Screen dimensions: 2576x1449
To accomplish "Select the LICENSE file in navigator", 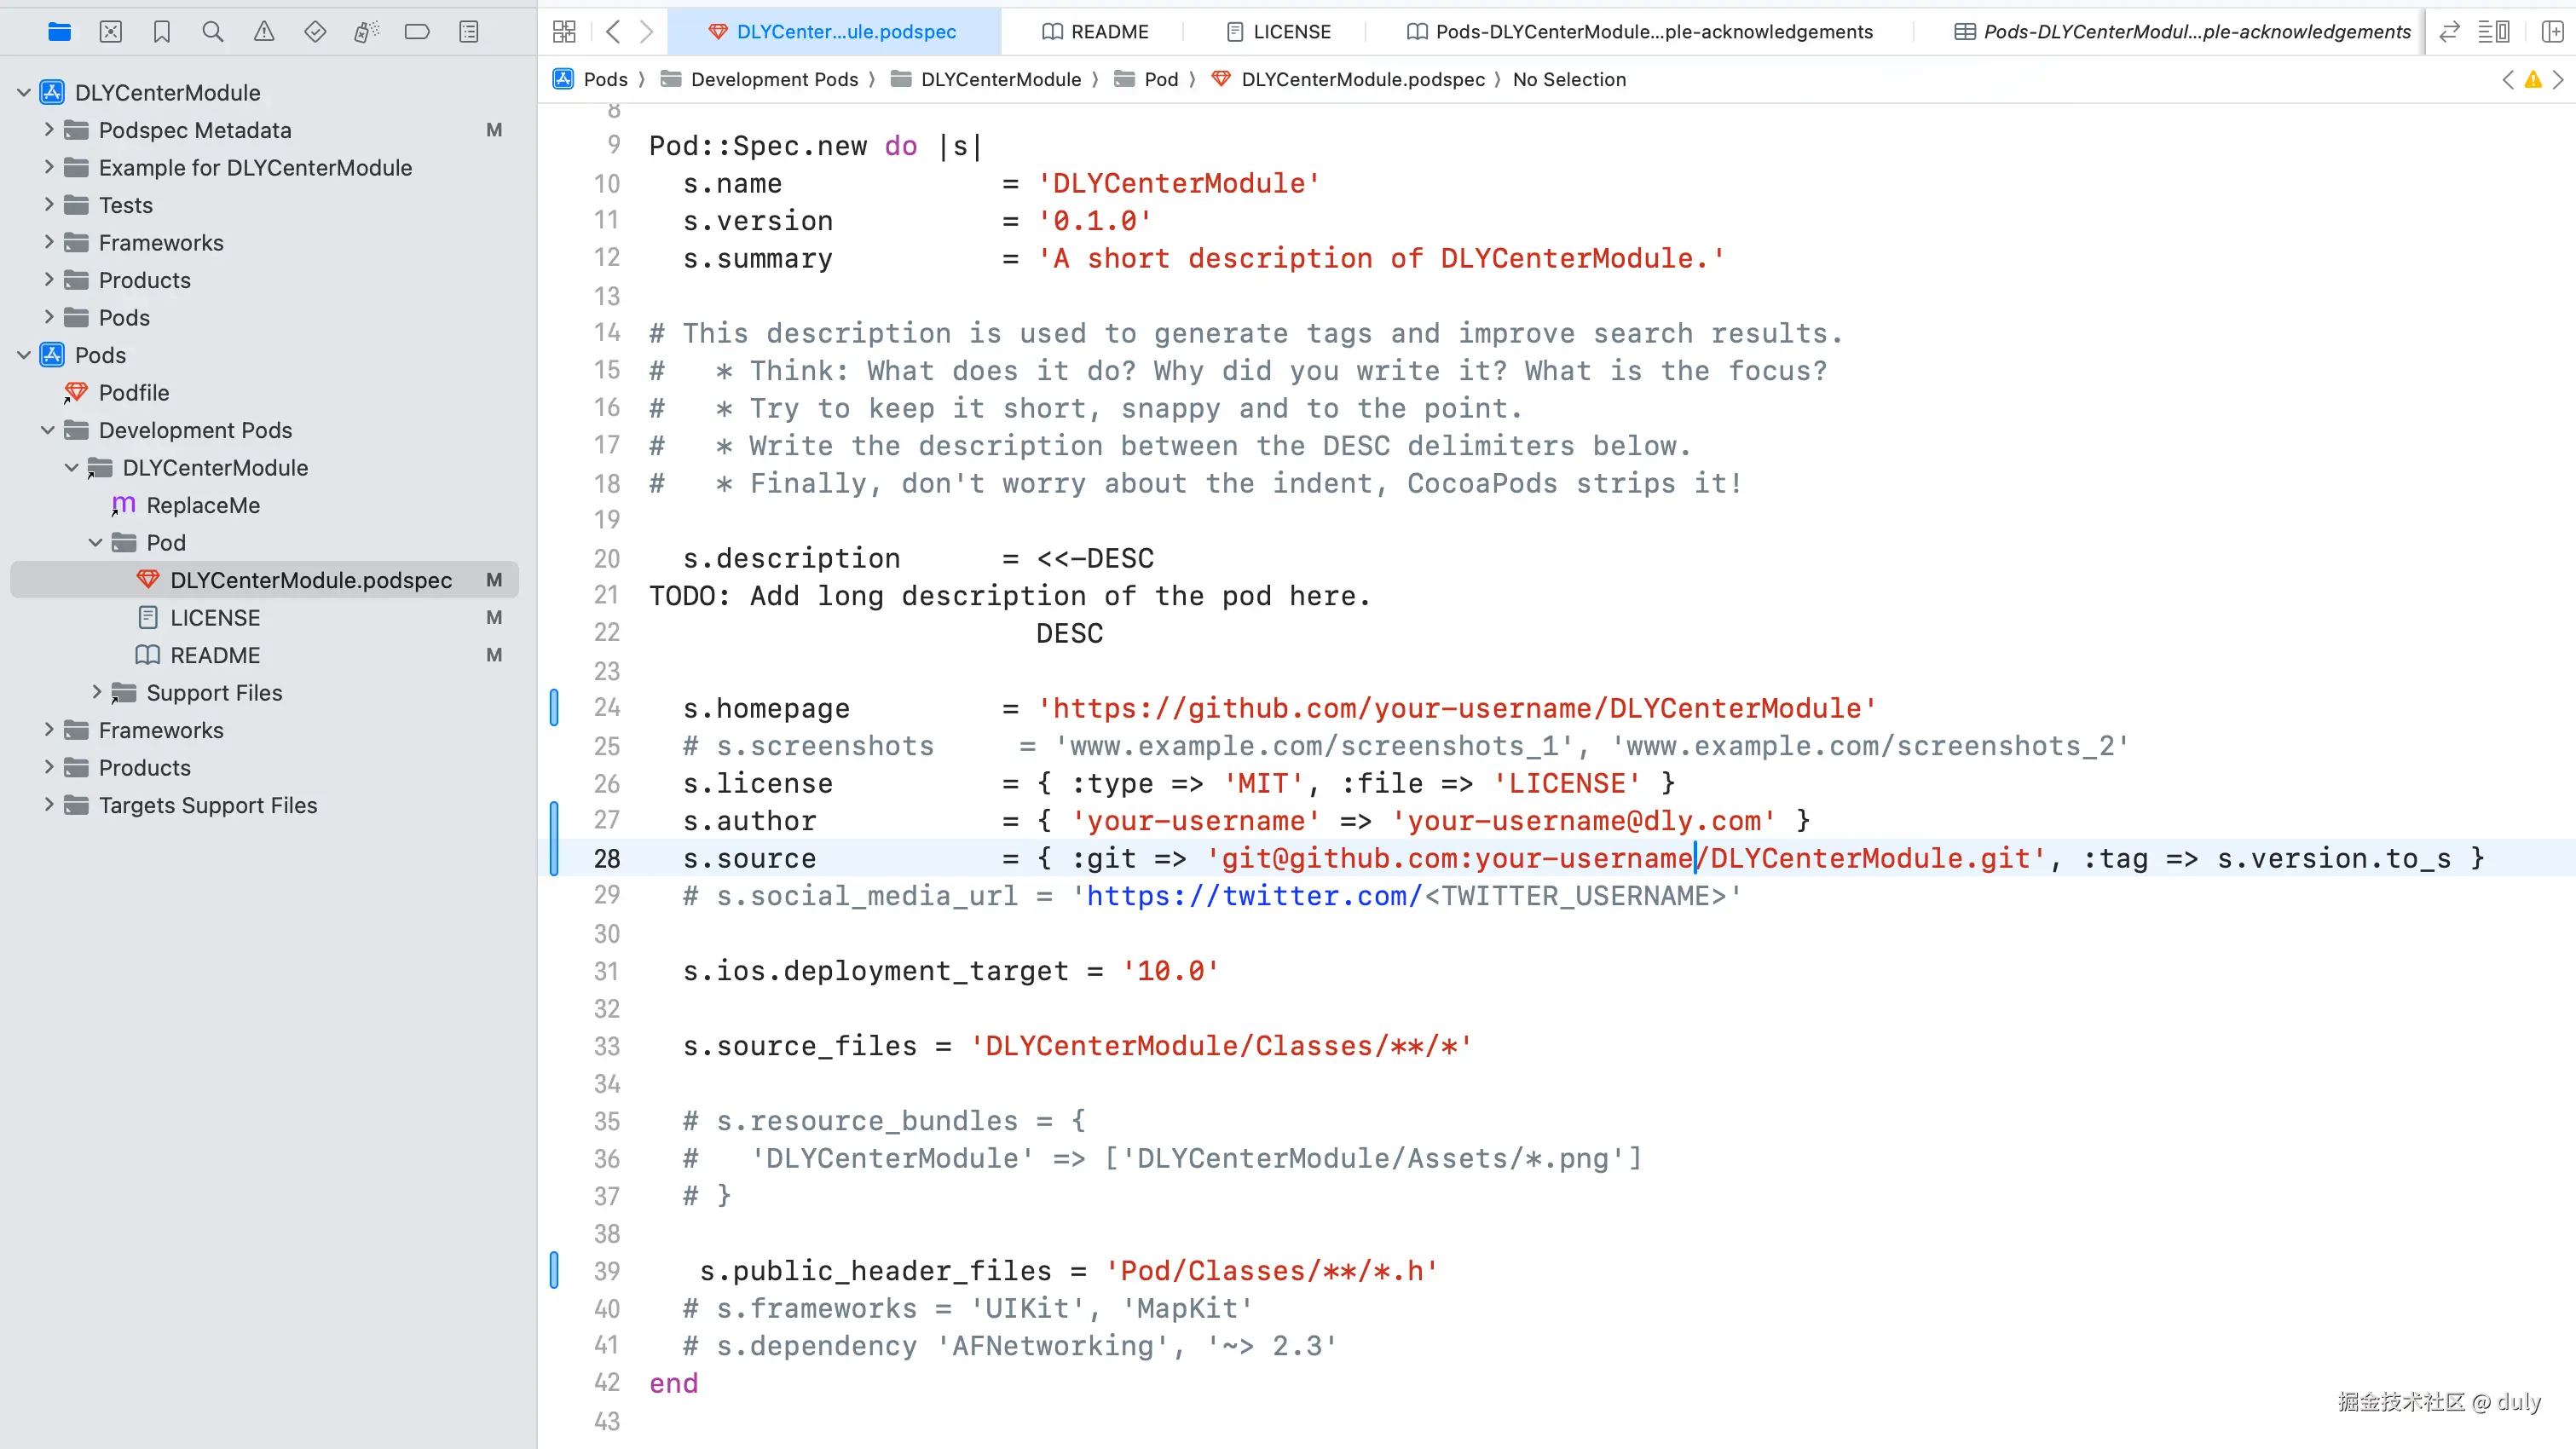I will point(264,618).
